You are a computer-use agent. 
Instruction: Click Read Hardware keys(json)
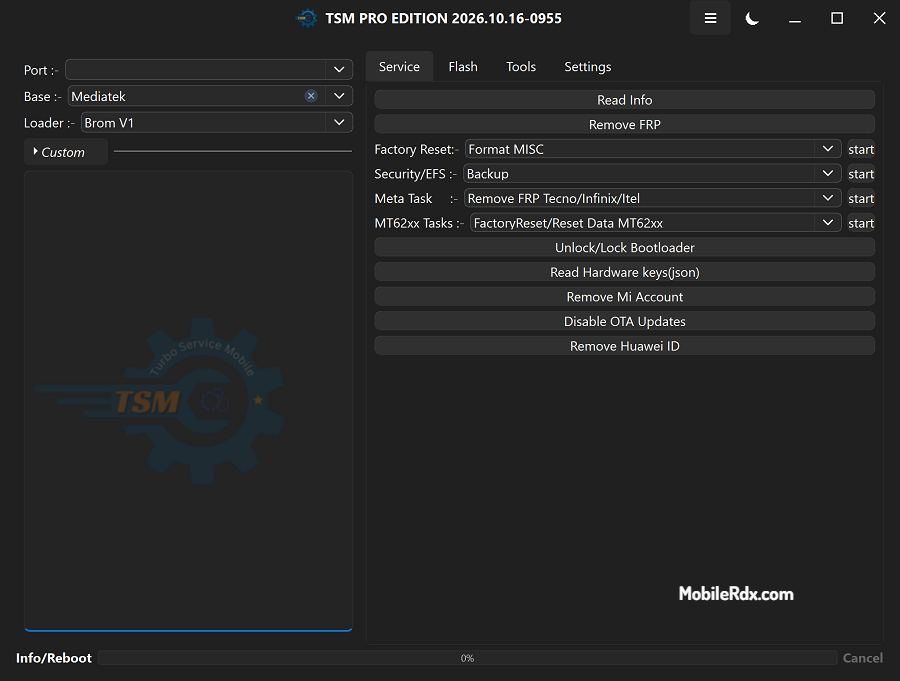point(624,272)
